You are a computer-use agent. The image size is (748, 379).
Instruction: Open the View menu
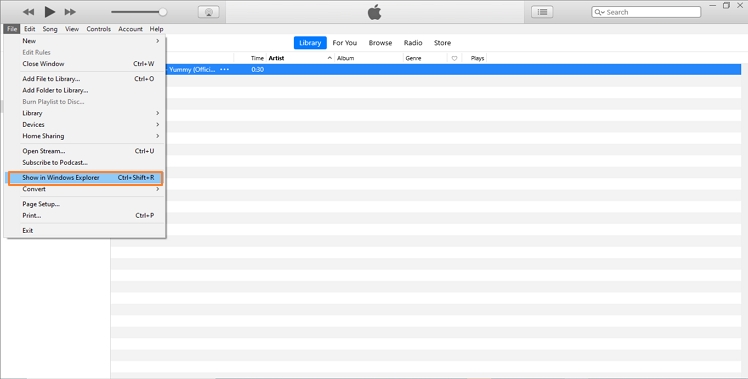72,29
